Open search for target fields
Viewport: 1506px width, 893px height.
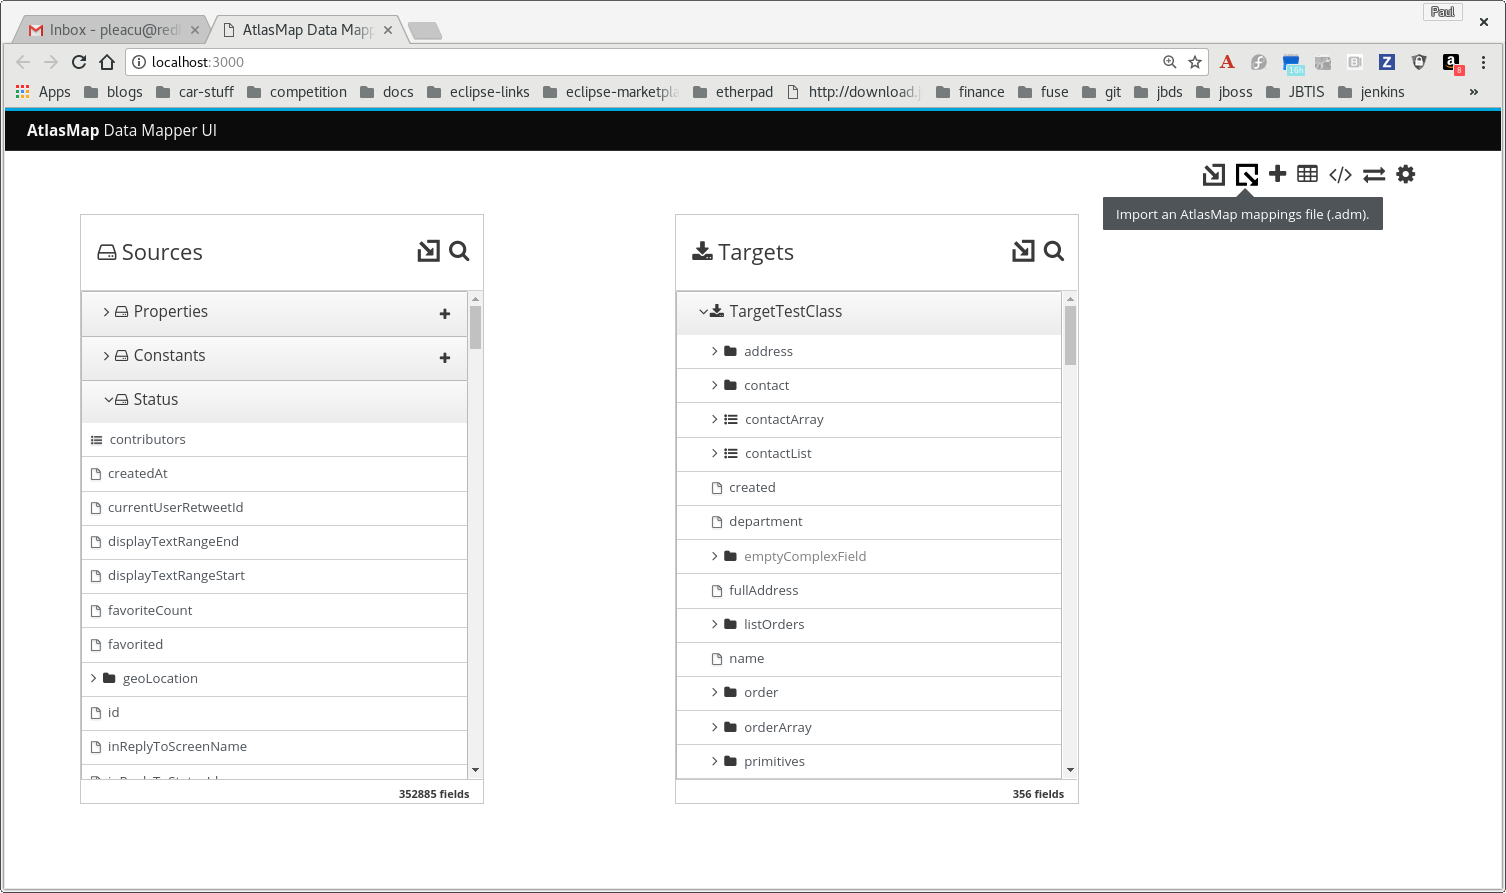click(1053, 252)
